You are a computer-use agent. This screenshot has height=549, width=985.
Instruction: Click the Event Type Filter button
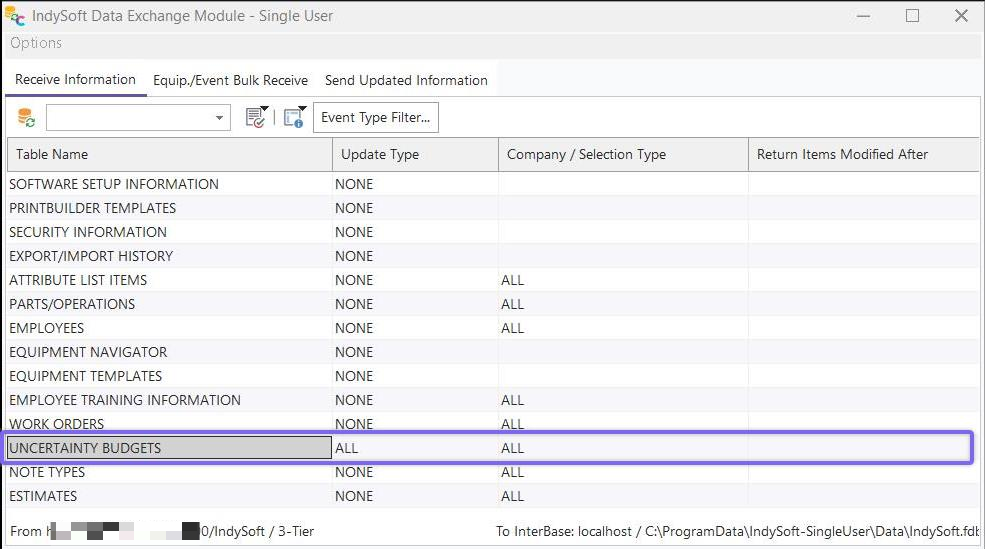point(375,118)
